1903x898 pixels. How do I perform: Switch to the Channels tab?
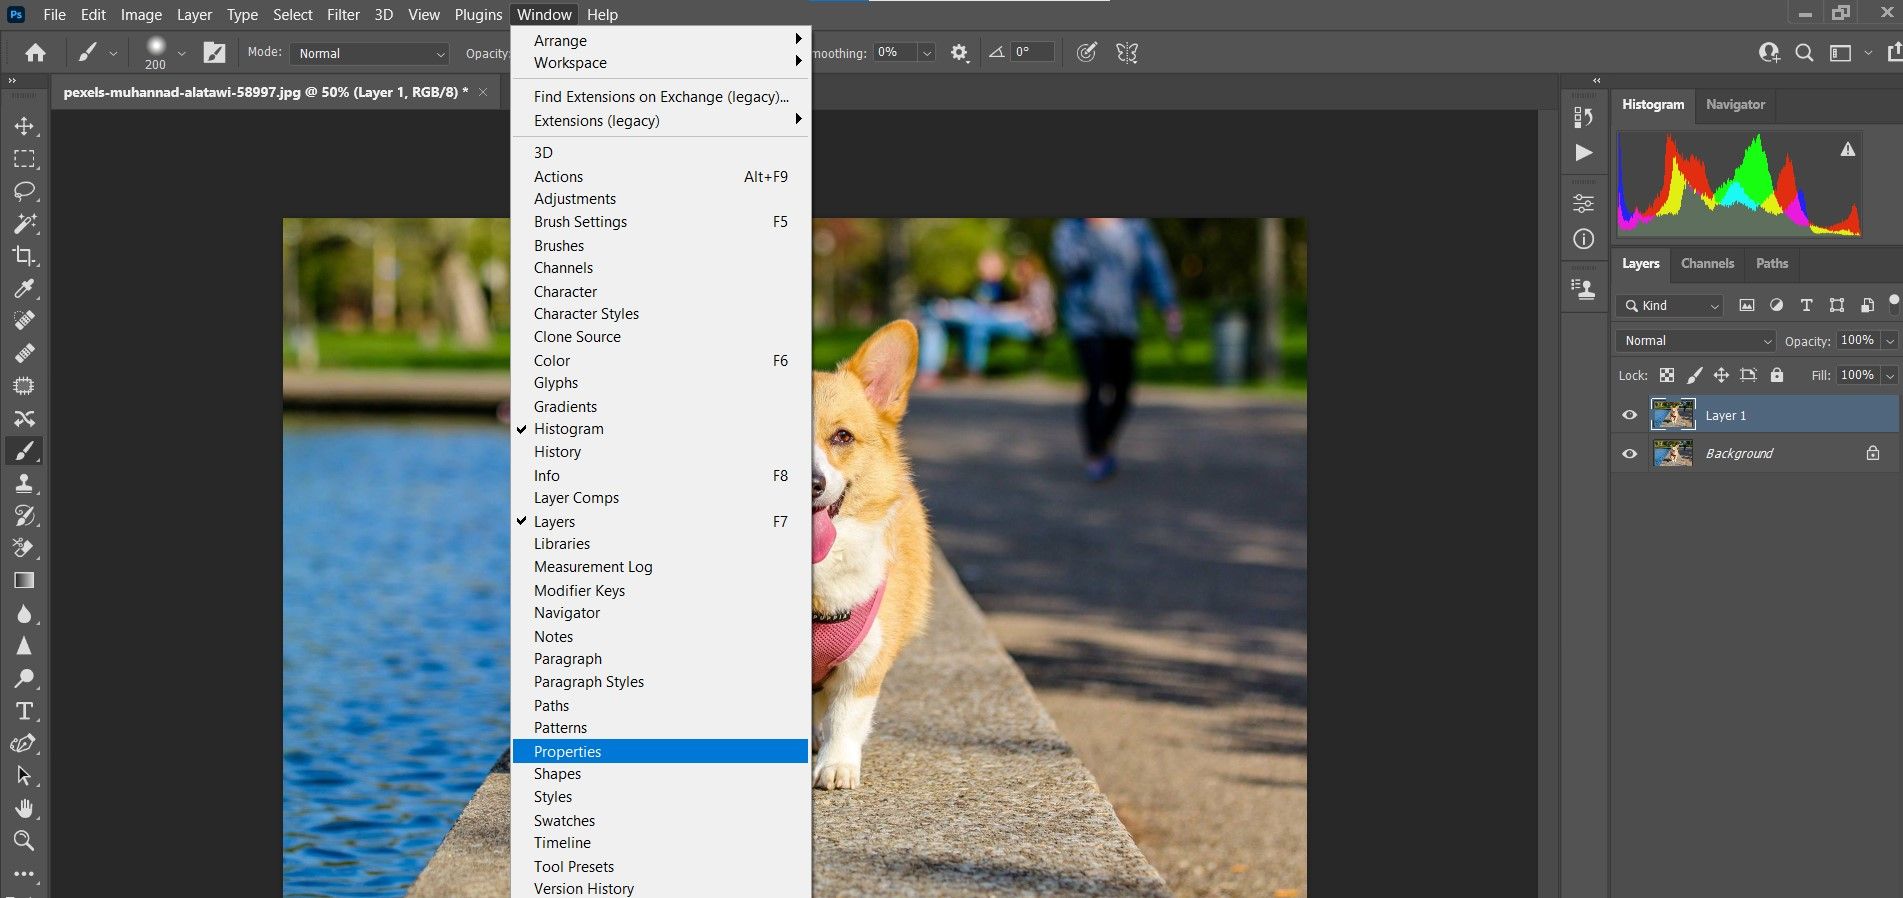pos(1707,264)
